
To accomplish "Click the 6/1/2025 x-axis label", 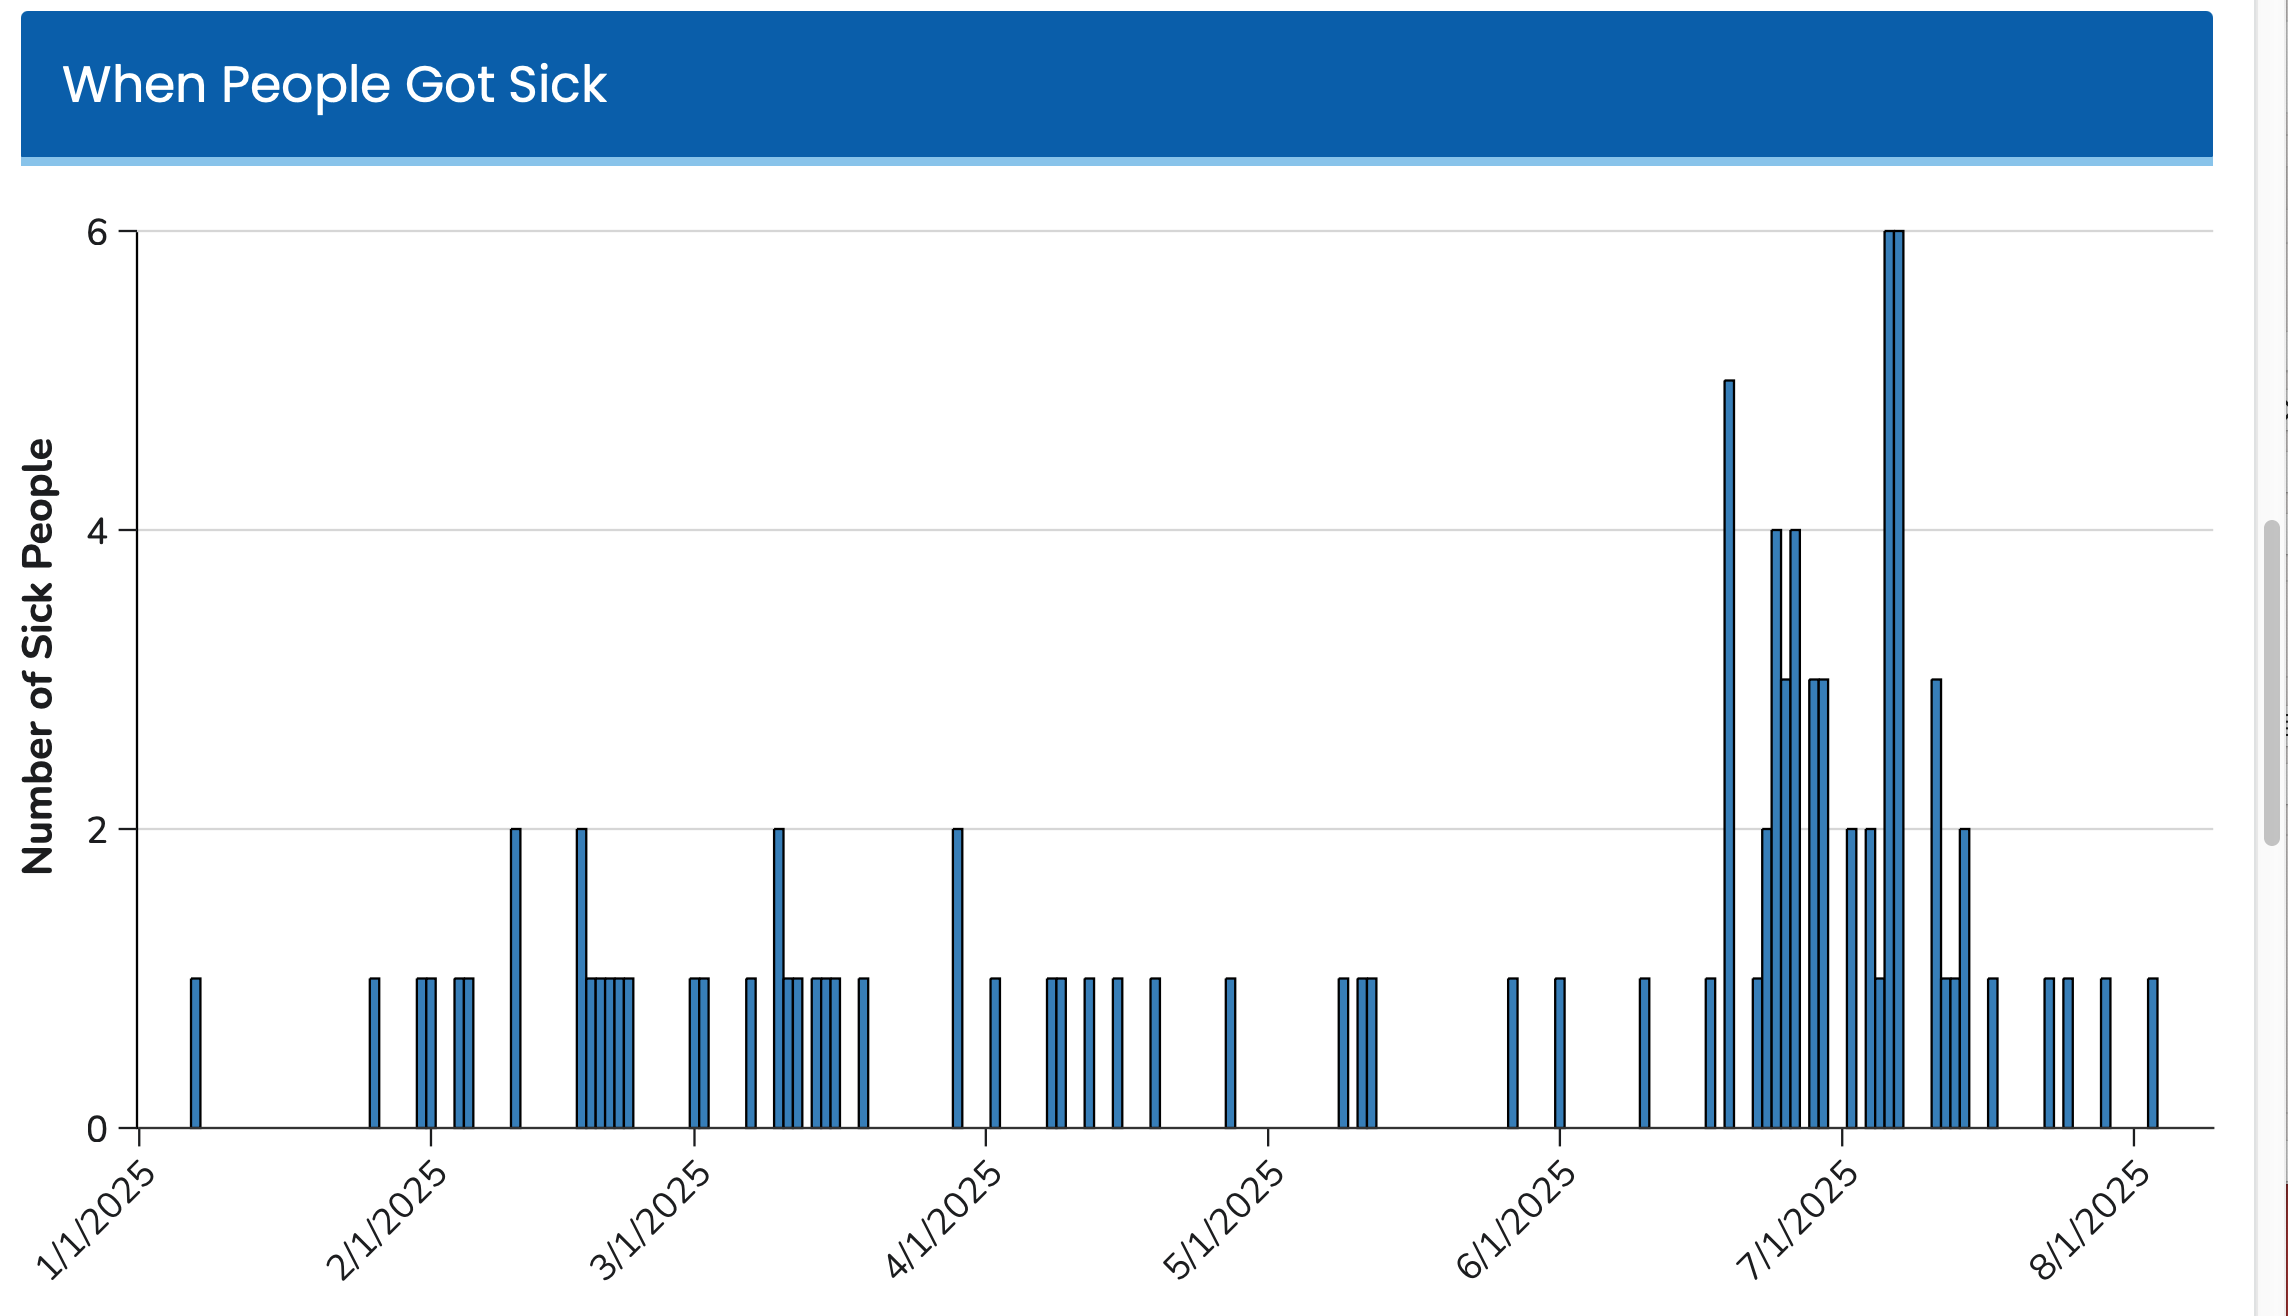I will point(1516,1220).
